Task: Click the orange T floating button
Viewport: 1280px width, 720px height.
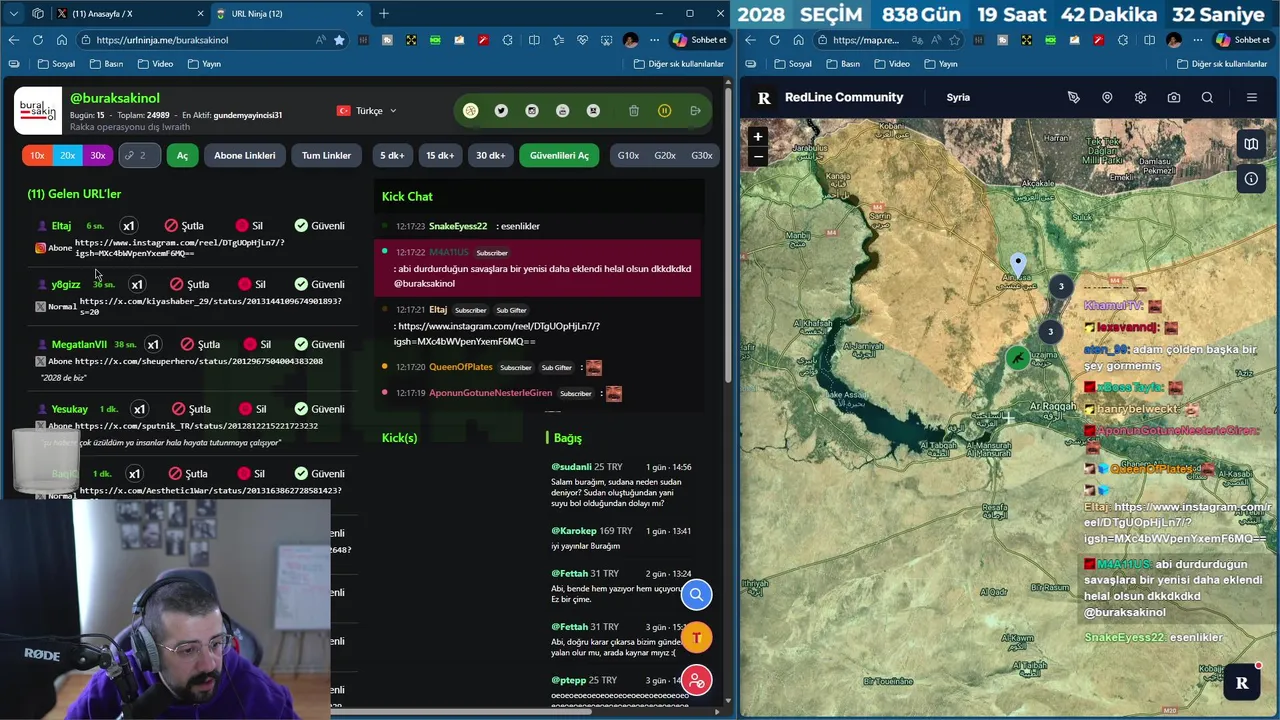Action: point(697,638)
